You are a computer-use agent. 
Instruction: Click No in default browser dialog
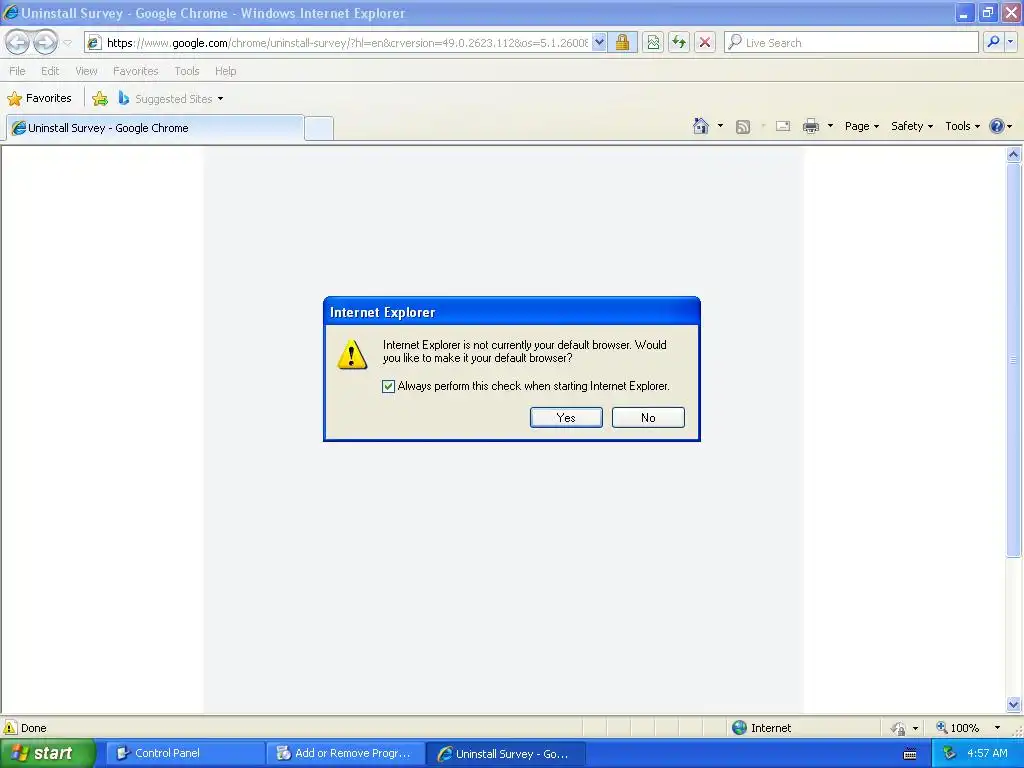click(648, 418)
